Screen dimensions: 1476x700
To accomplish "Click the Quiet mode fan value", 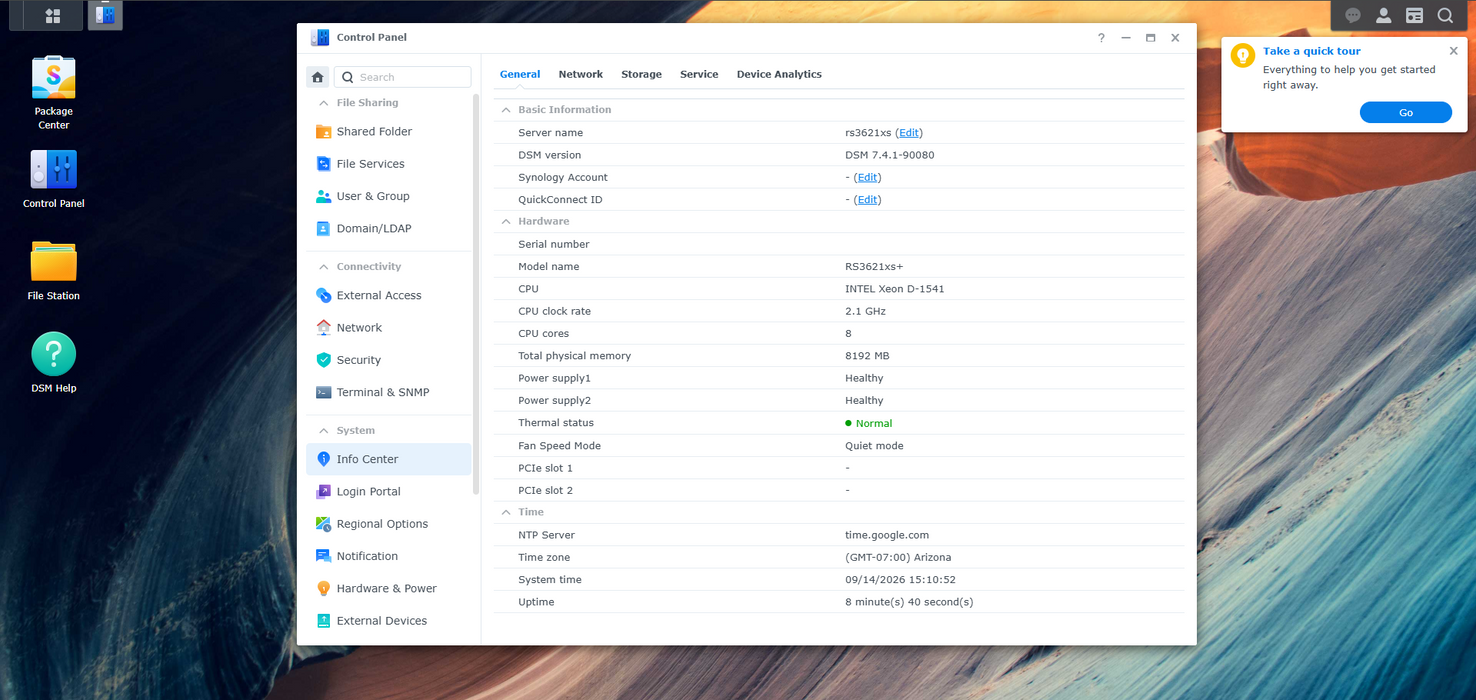I will coord(873,446).
